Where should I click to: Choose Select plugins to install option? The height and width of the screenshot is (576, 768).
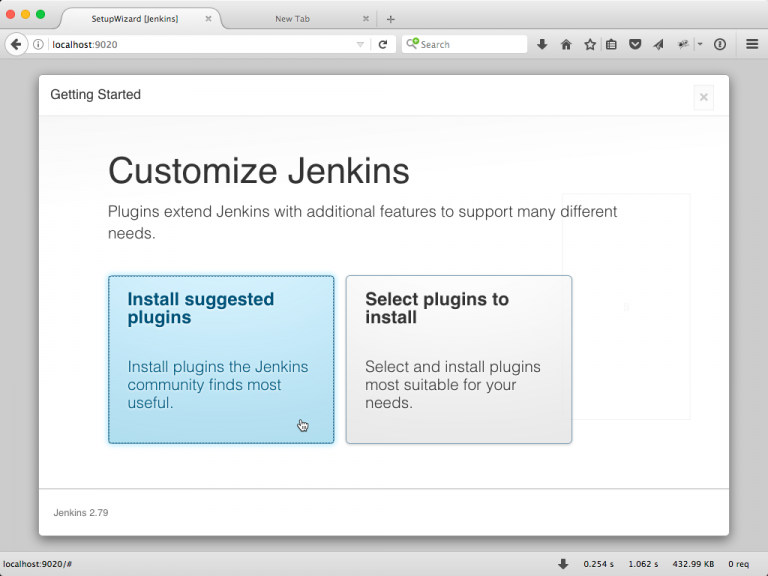[458, 358]
